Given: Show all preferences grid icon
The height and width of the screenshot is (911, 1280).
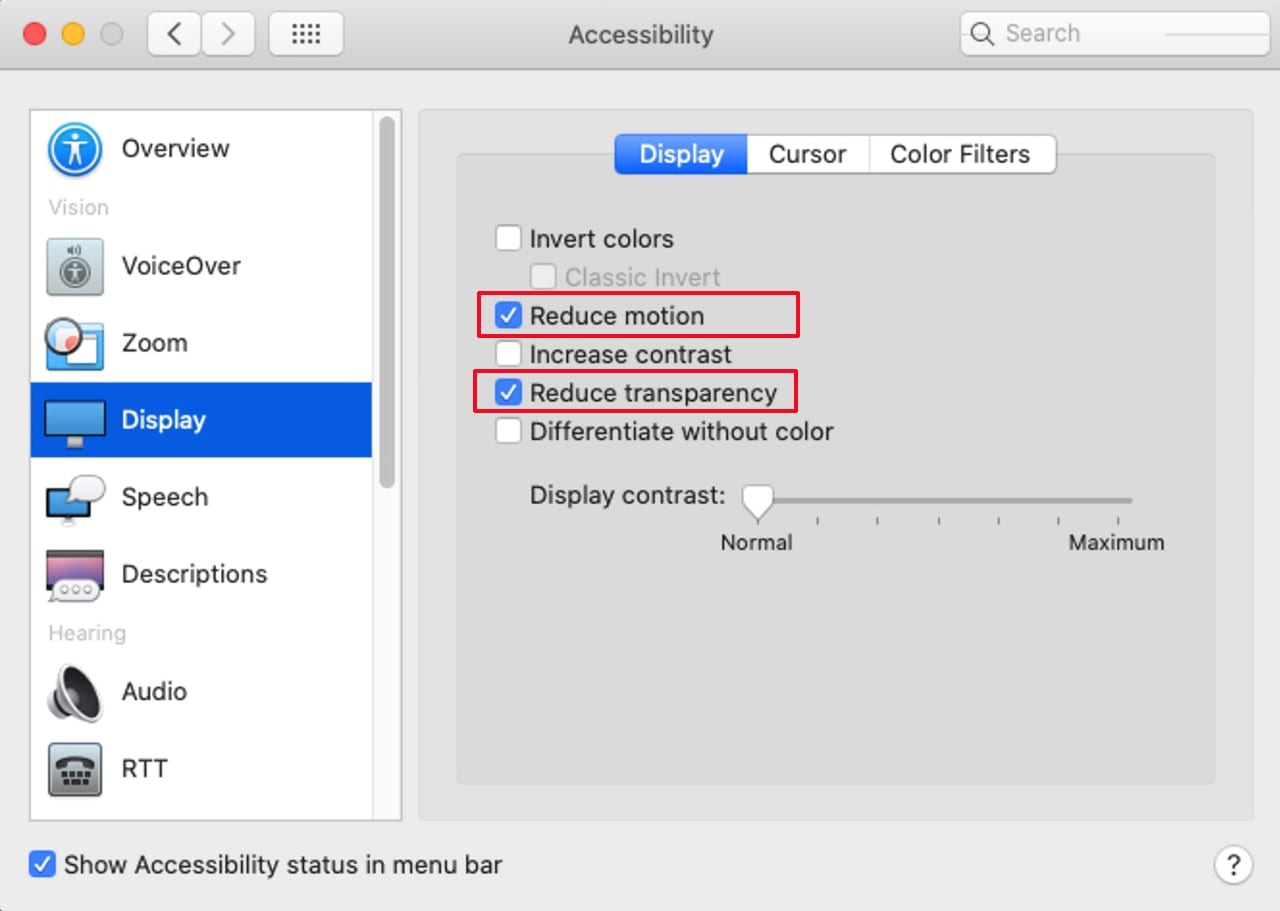Looking at the screenshot, I should [x=305, y=34].
